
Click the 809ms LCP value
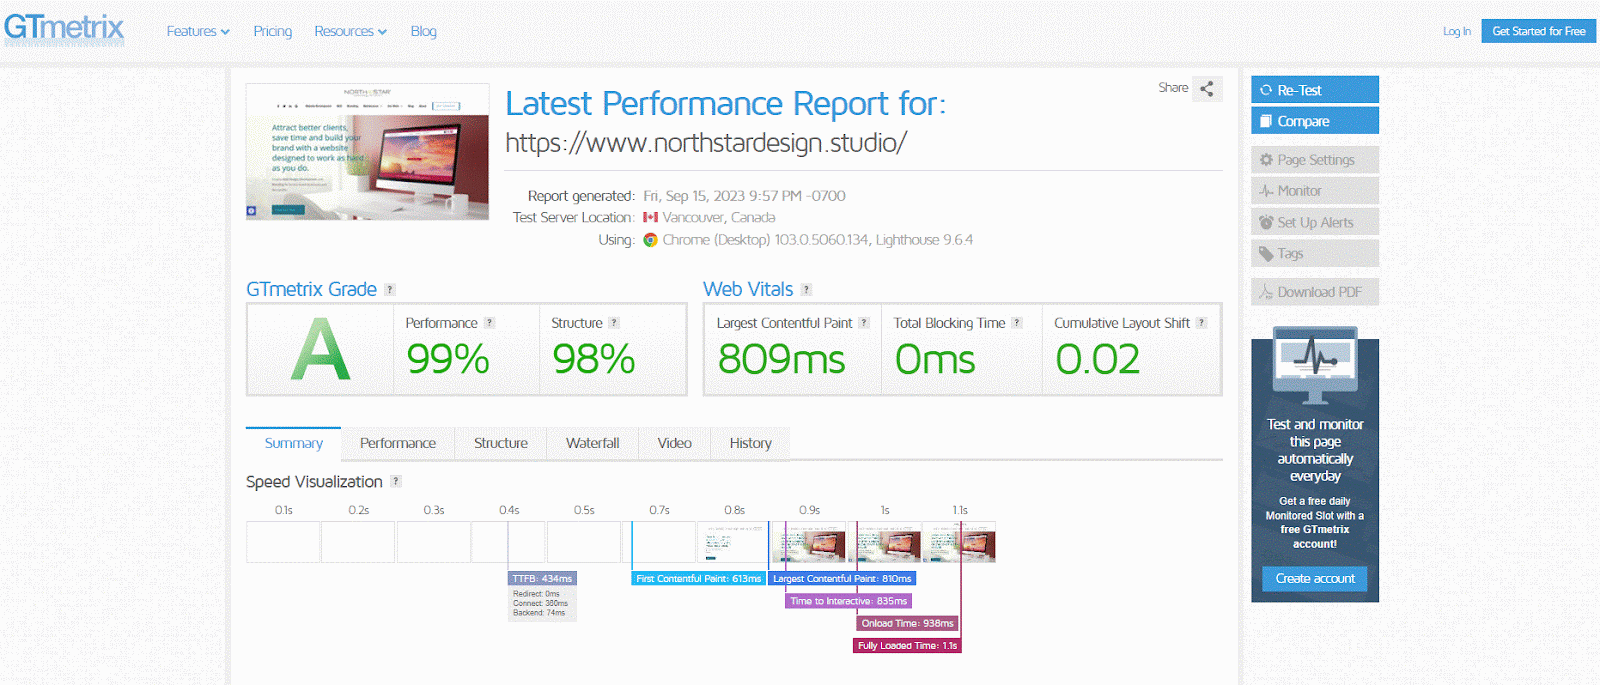tap(782, 359)
